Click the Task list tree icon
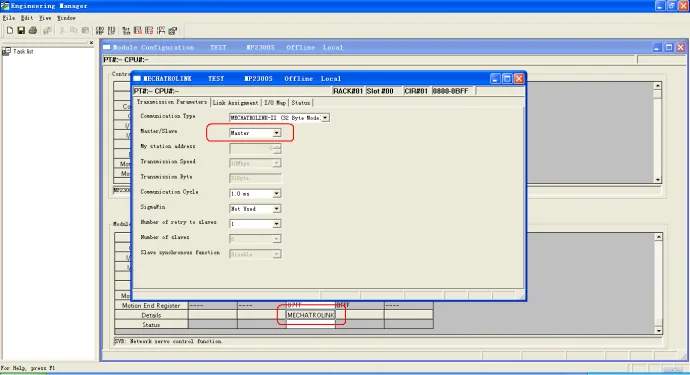The height and width of the screenshot is (375, 690). click(x=6, y=51)
